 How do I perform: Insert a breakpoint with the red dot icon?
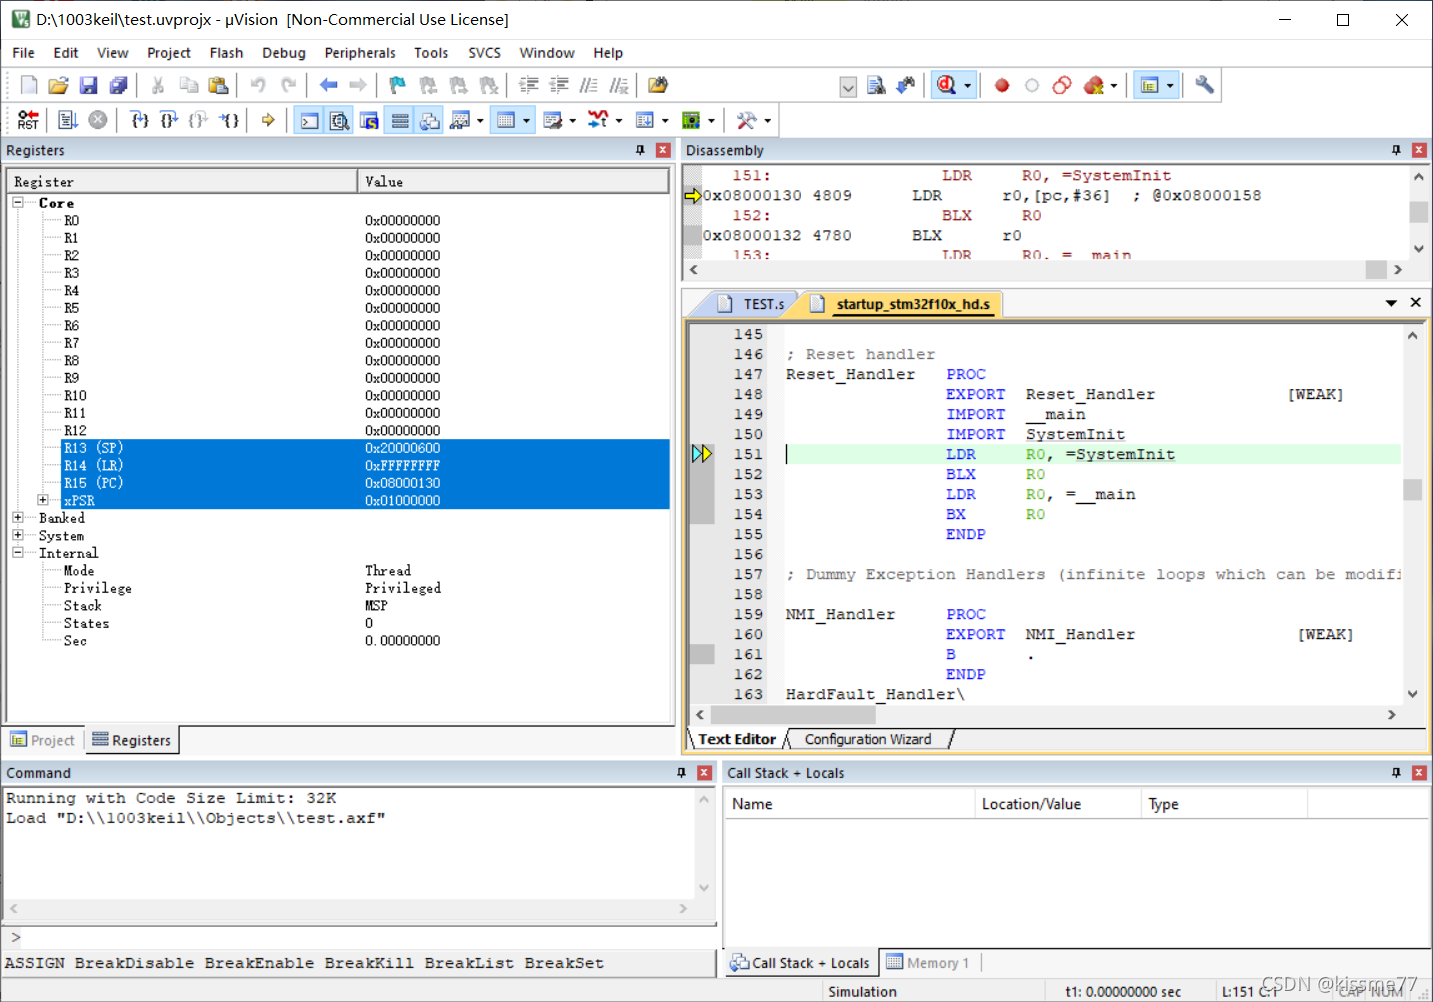(x=1002, y=86)
